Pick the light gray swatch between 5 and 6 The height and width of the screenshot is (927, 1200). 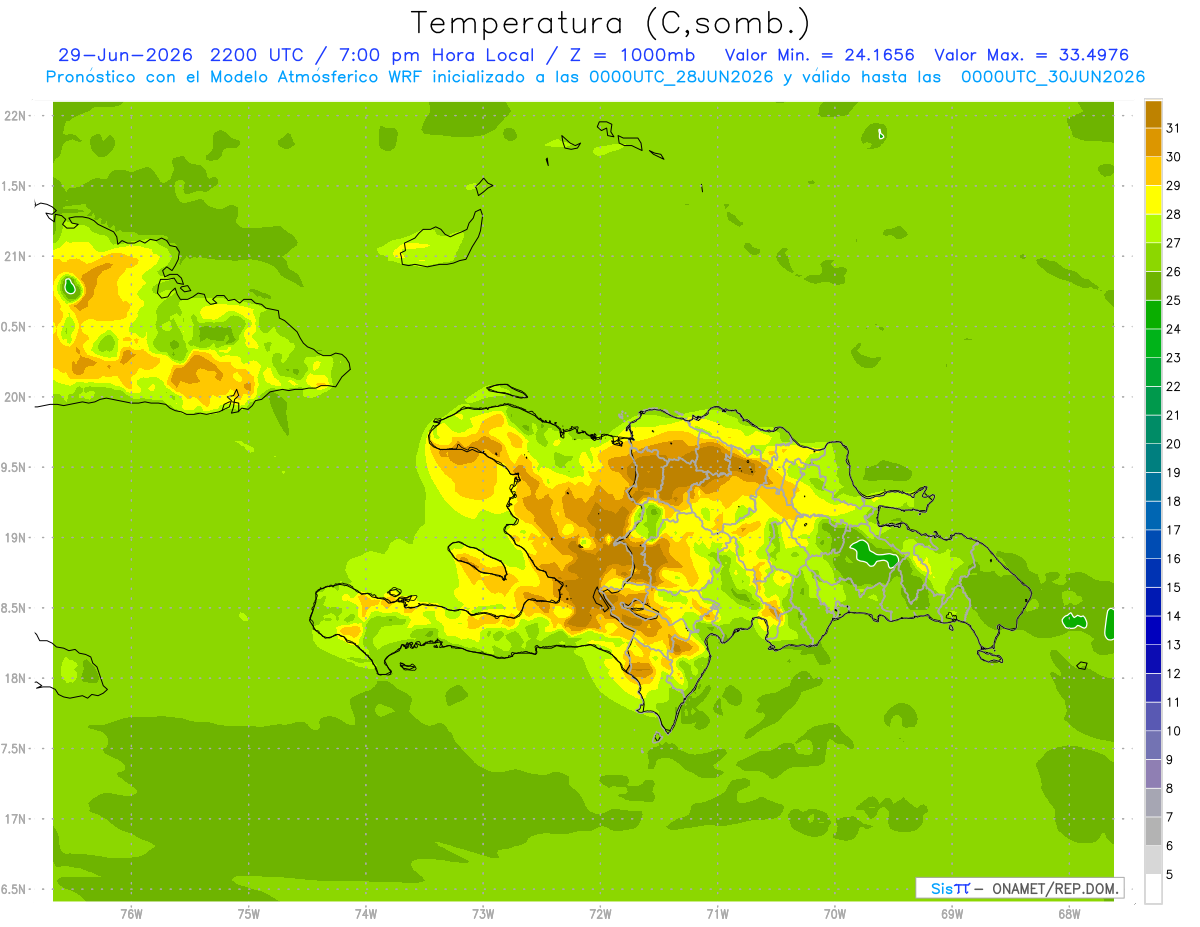coord(1153,860)
